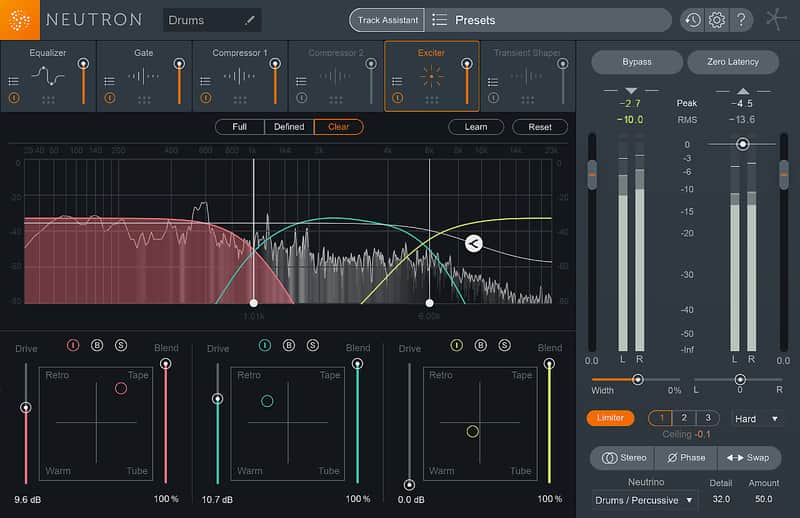
Task: Open Transient Shaper preset list icon
Action: click(493, 81)
